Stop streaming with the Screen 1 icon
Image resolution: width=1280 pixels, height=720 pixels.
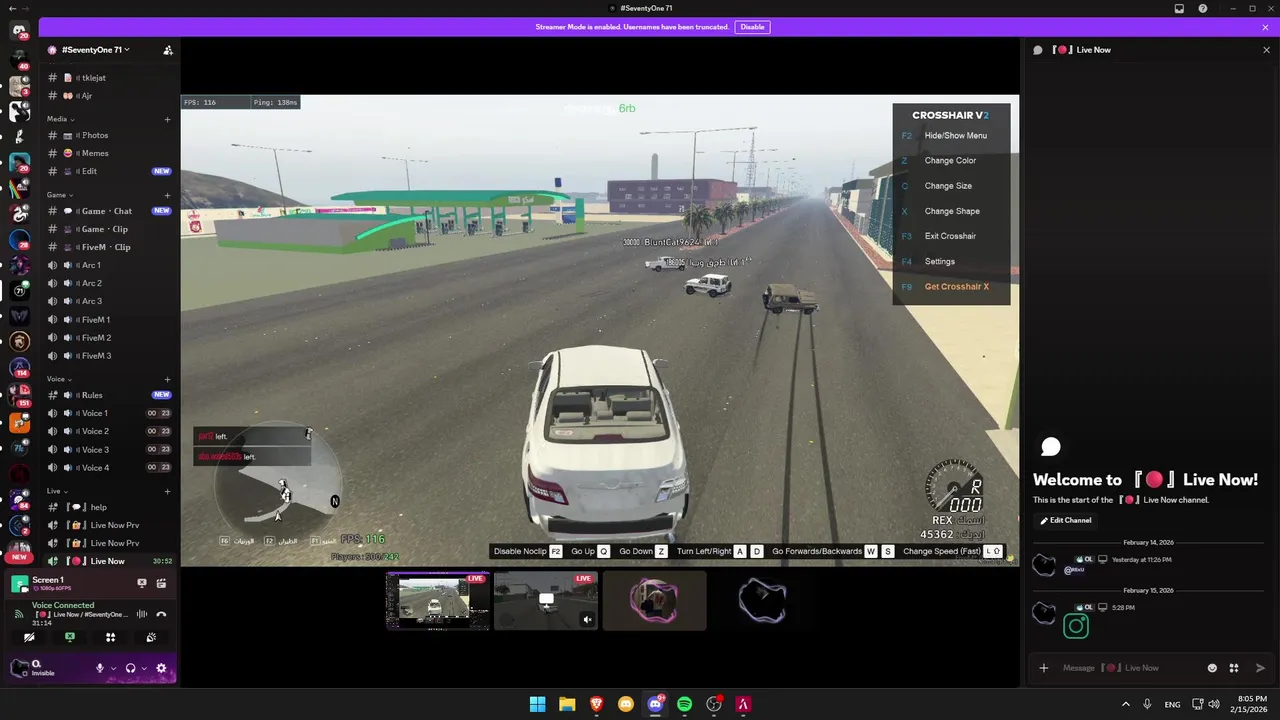[x=142, y=582]
